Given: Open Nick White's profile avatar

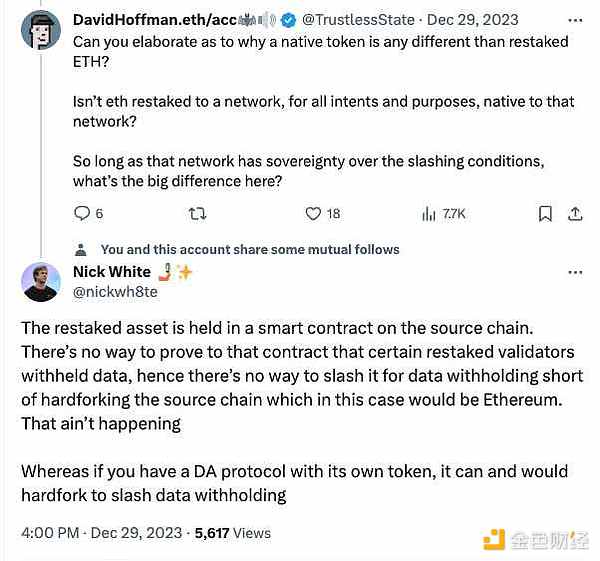Looking at the screenshot, I should pyautogui.click(x=41, y=281).
